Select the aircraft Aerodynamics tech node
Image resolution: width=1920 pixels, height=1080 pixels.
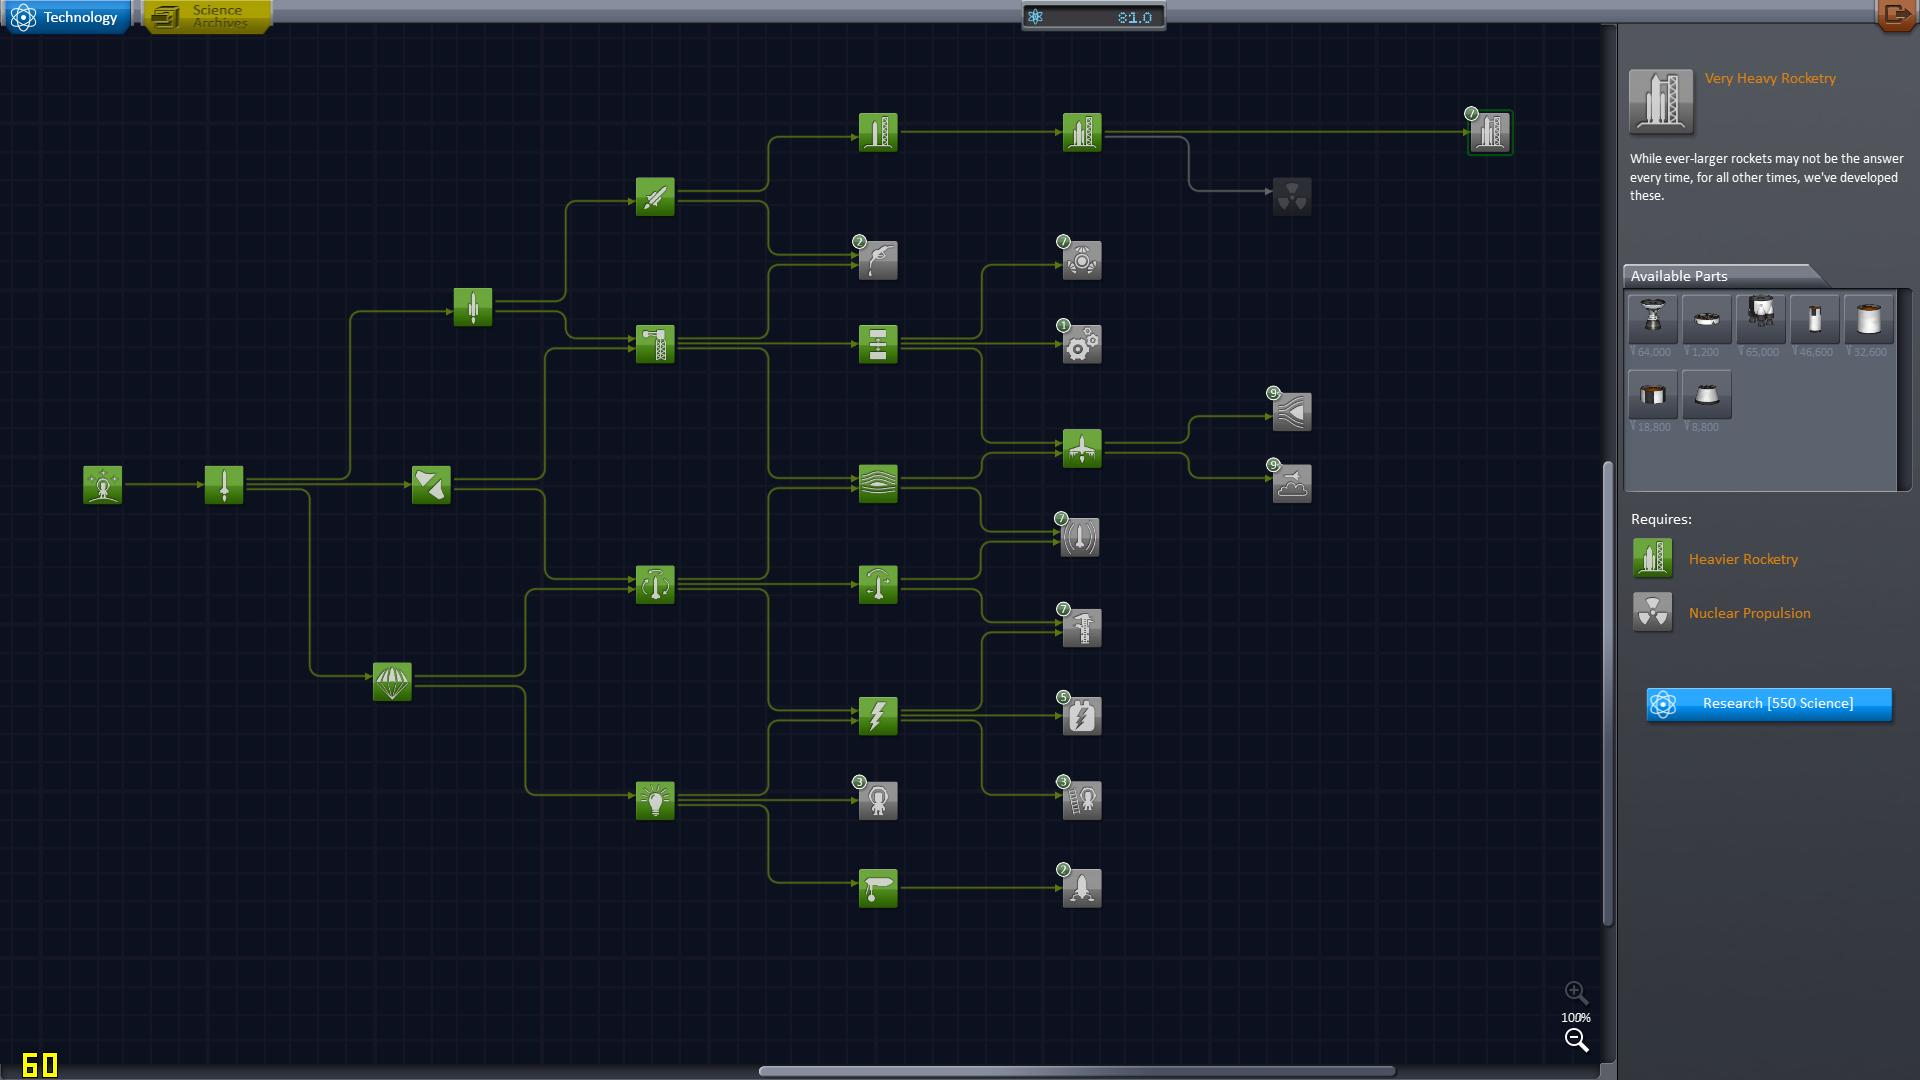tap(1081, 449)
